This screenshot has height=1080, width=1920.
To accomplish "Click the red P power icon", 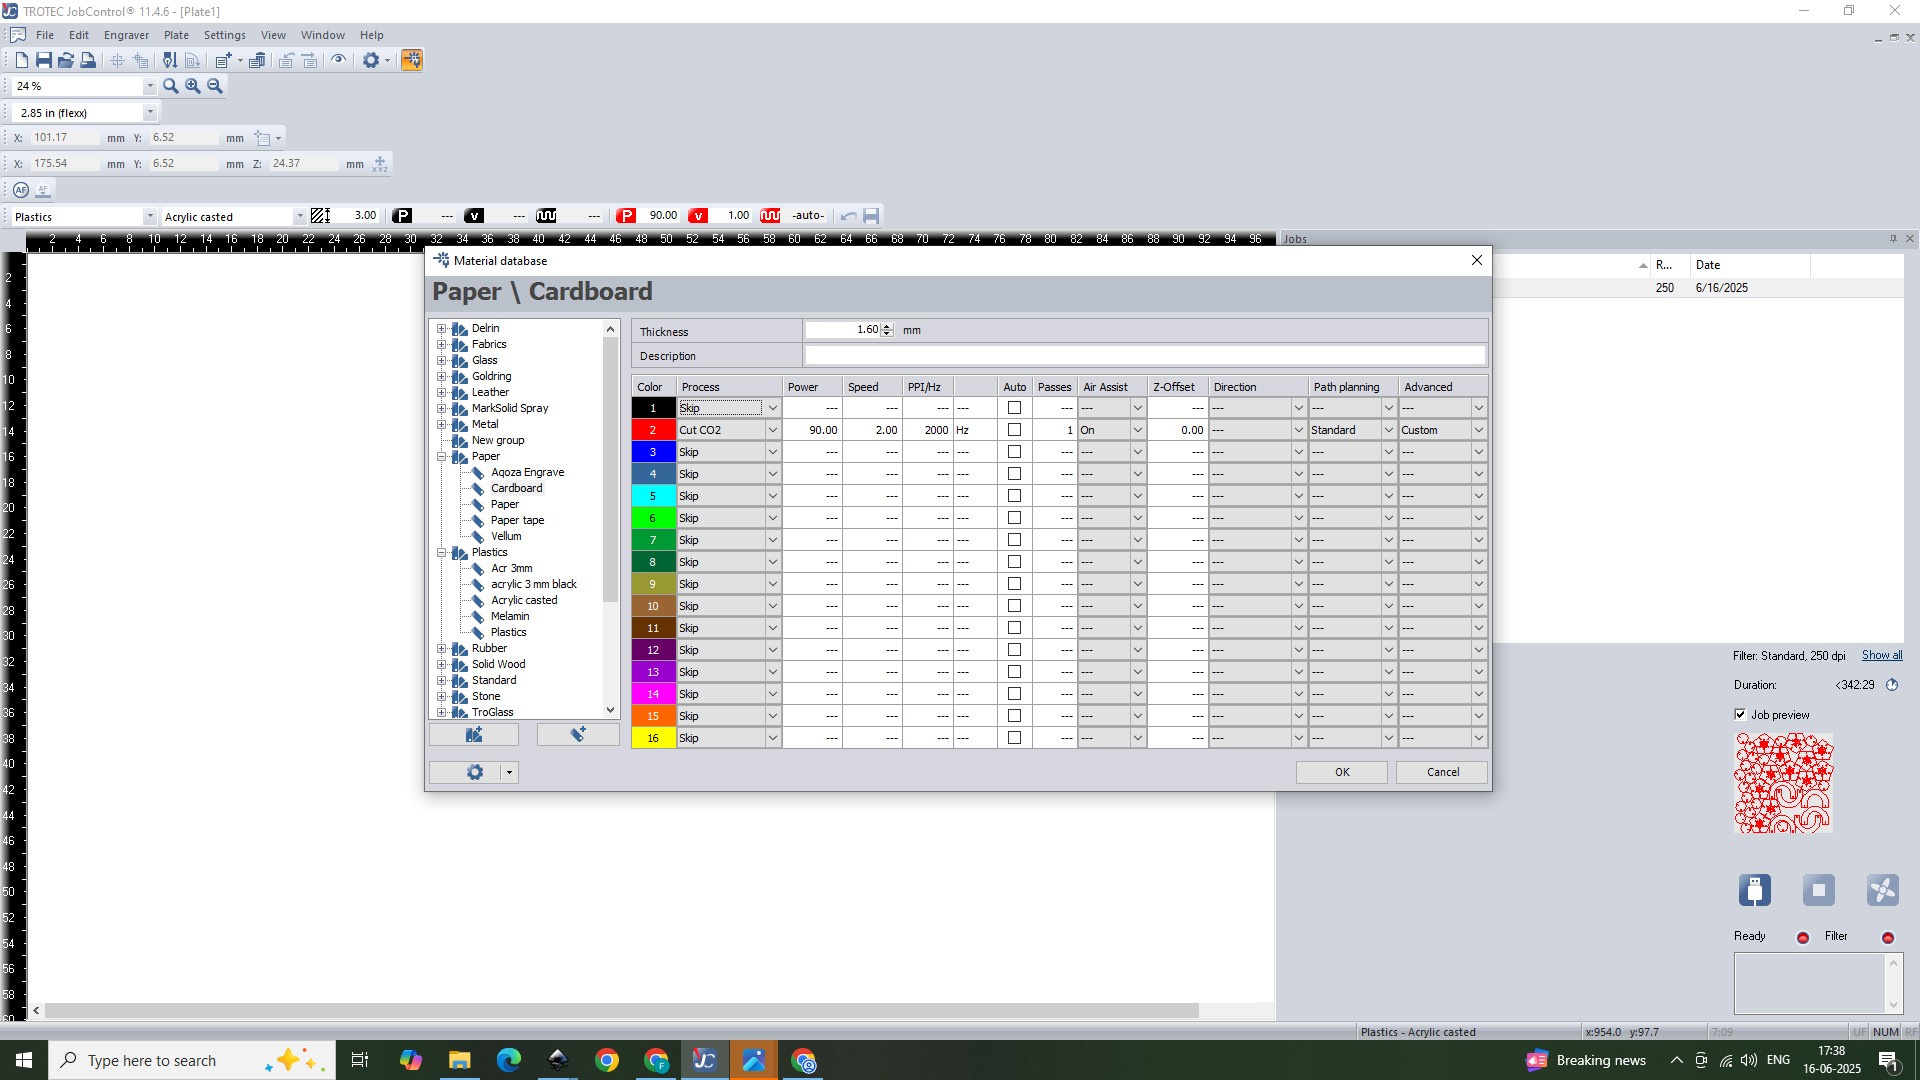I will [x=627, y=216].
